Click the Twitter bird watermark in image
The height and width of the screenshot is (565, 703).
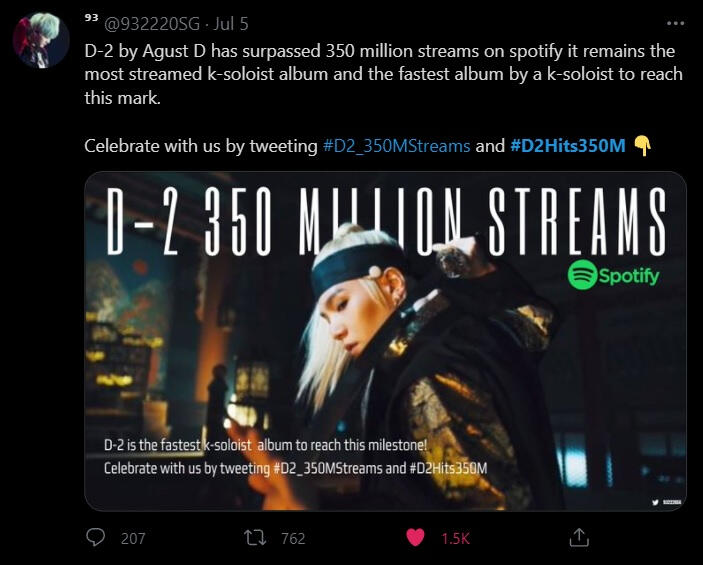pos(655,502)
